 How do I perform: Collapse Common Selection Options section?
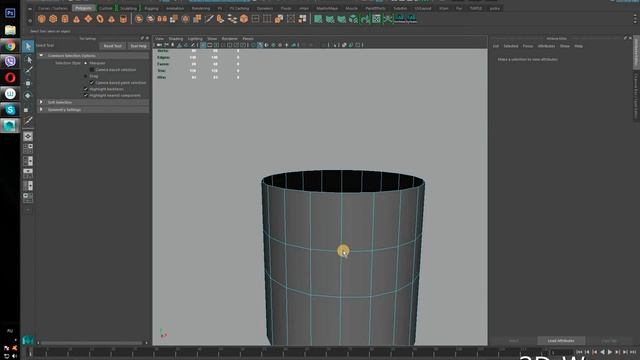click(x=41, y=56)
